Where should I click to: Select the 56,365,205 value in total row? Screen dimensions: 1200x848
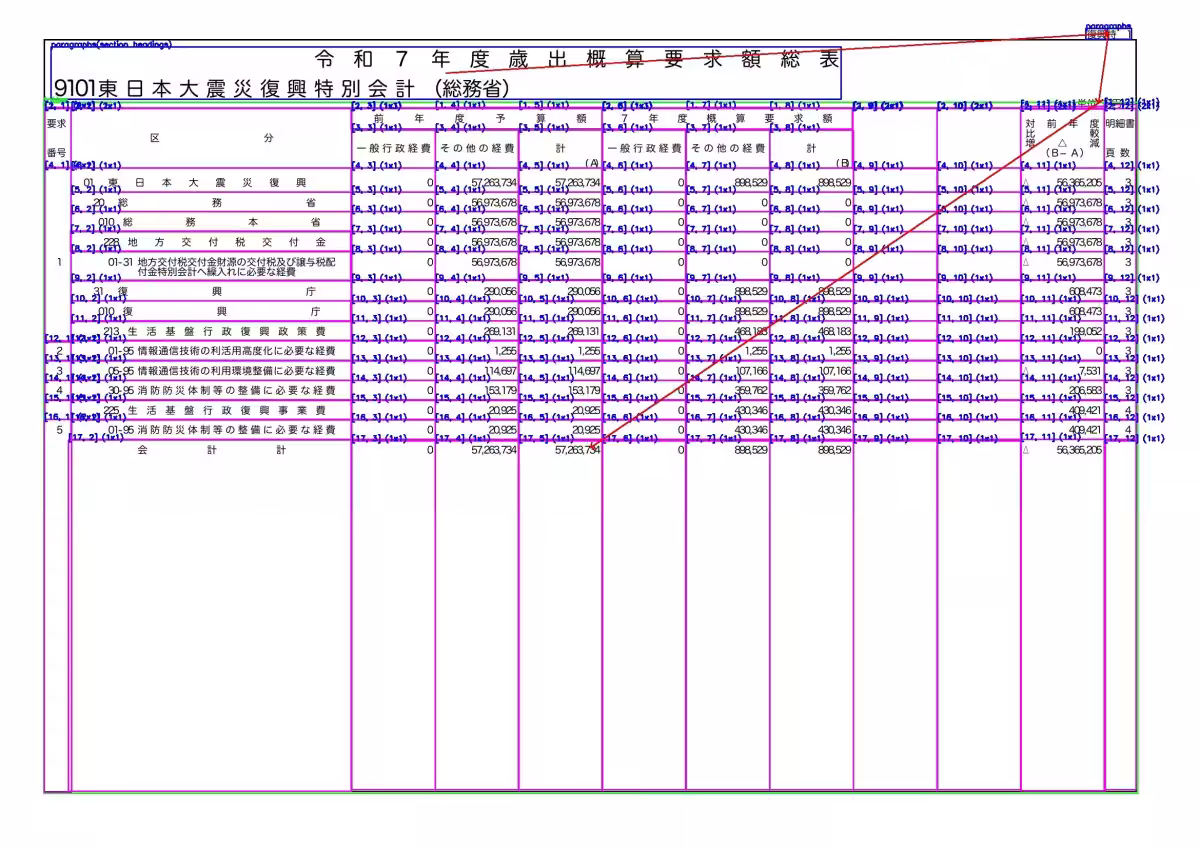[x=1078, y=451]
